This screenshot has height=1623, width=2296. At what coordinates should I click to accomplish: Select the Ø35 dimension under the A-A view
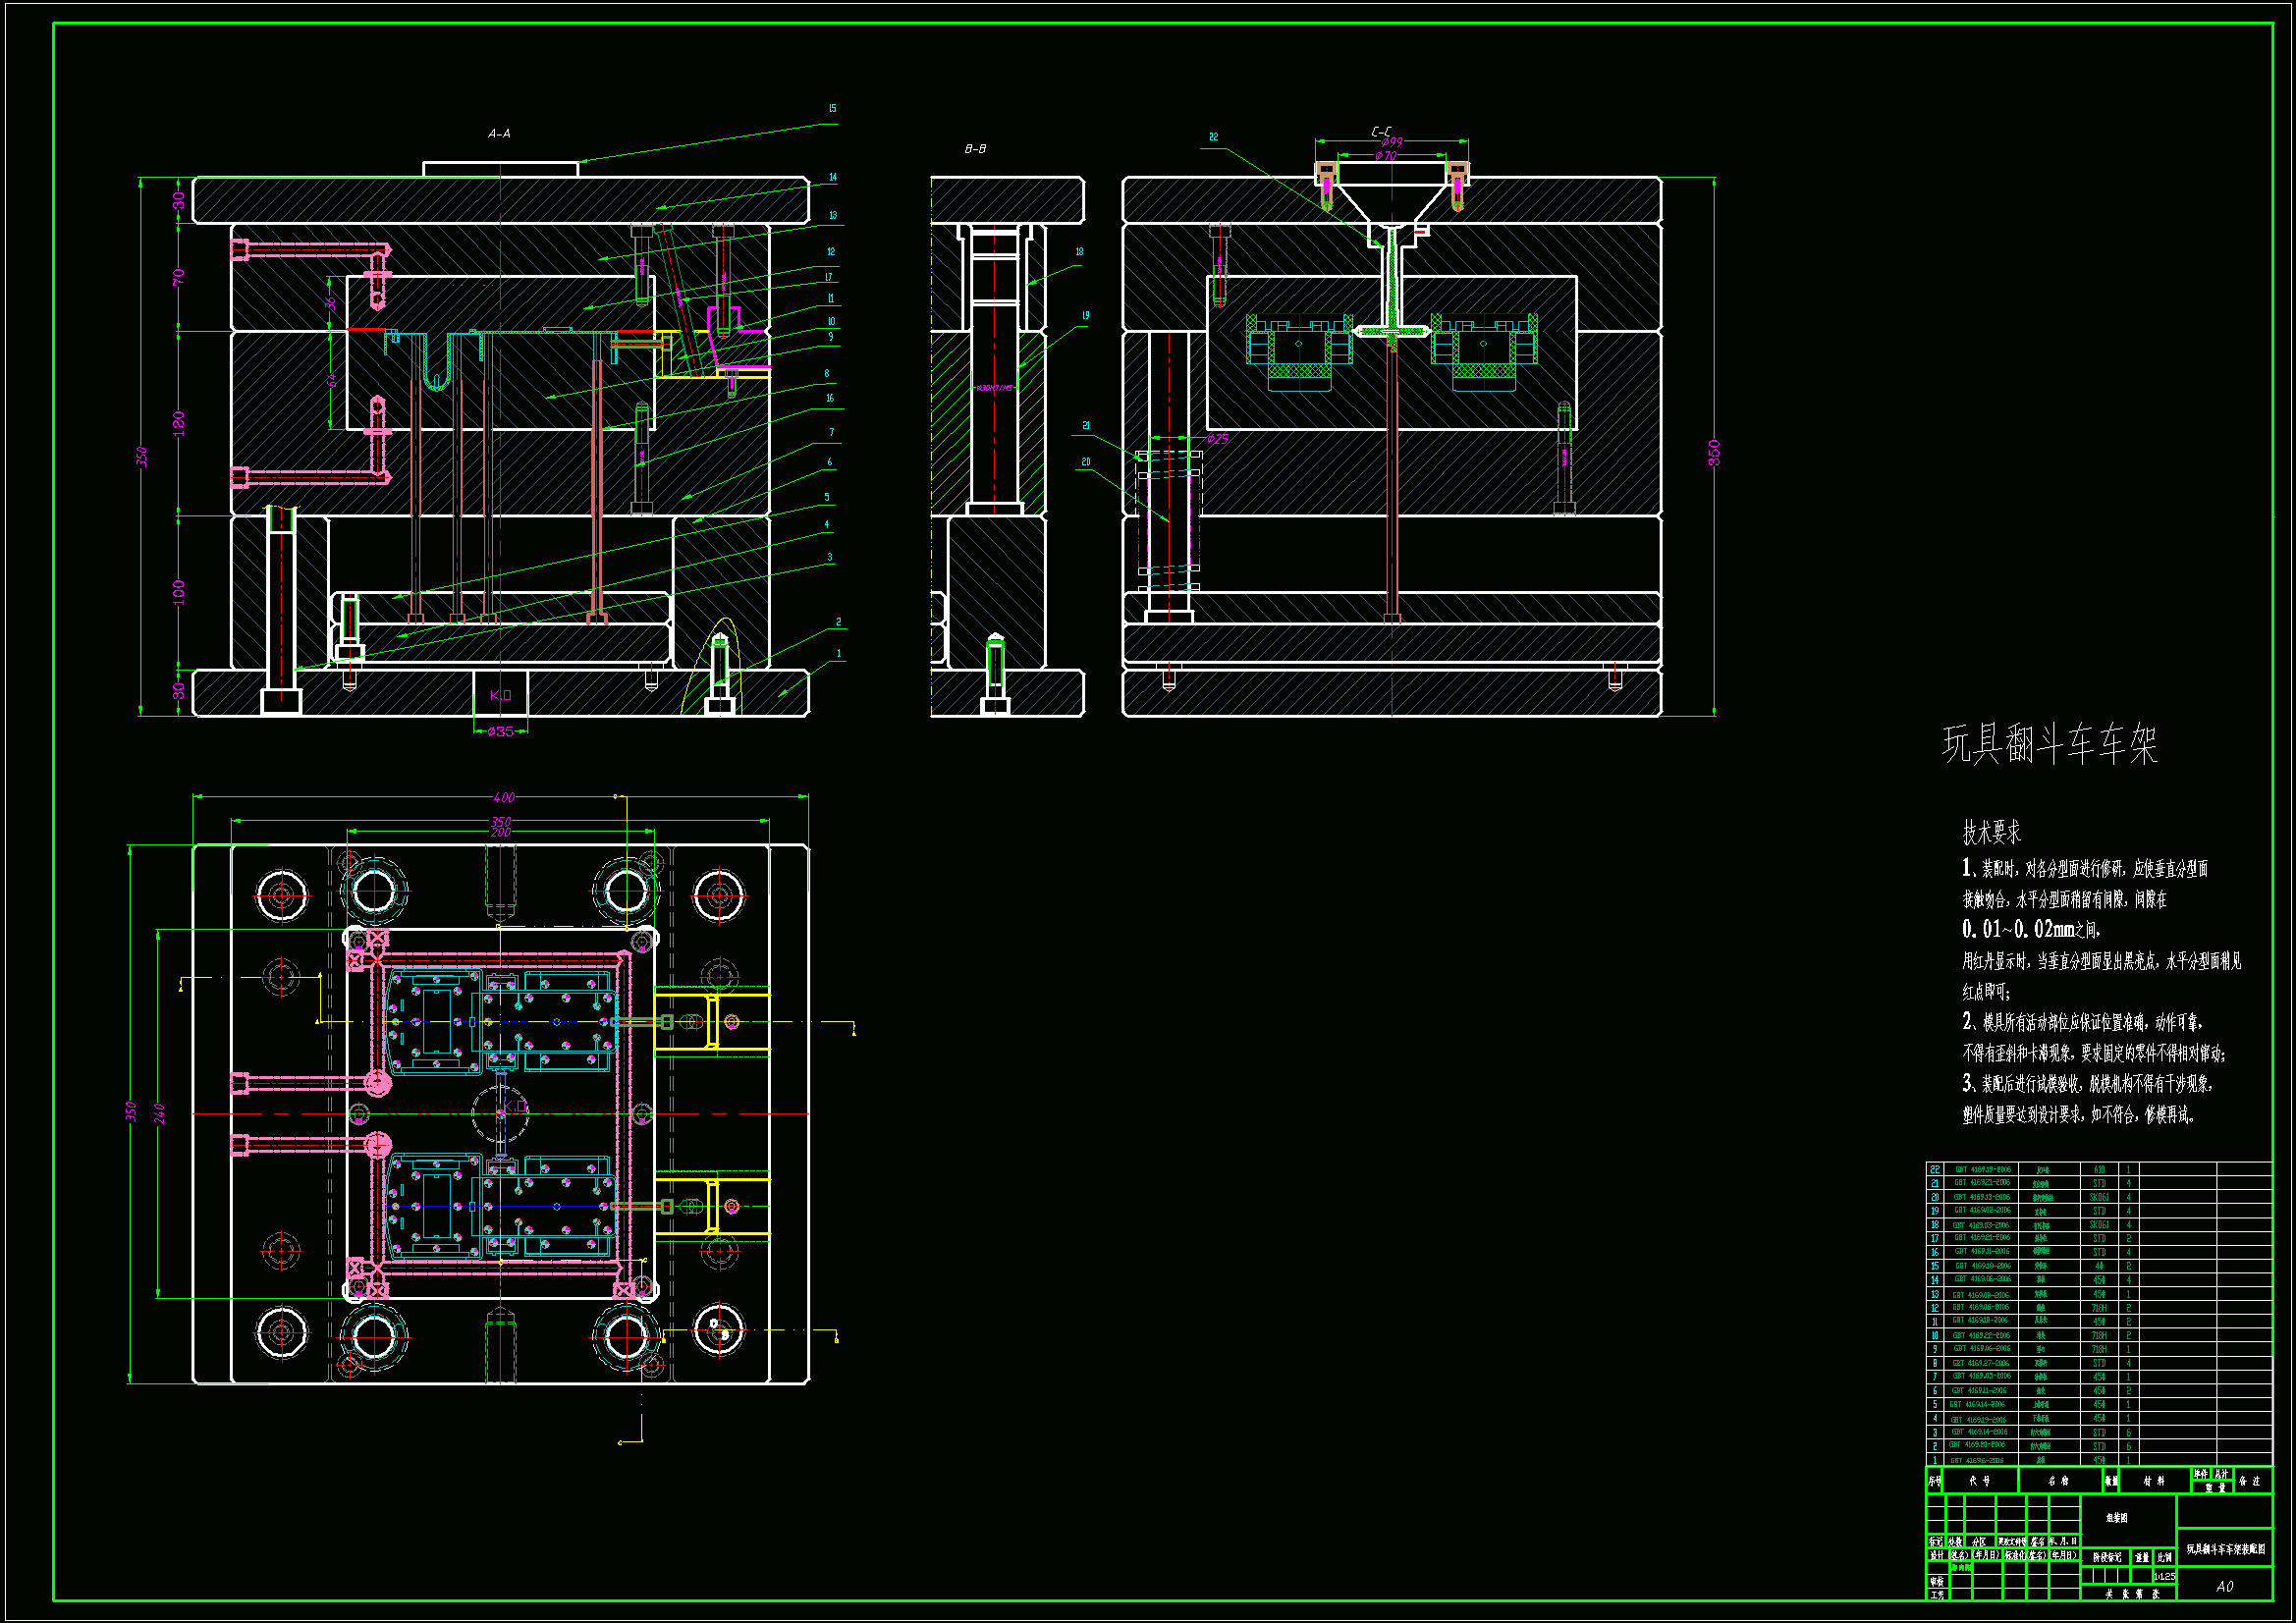(500, 732)
